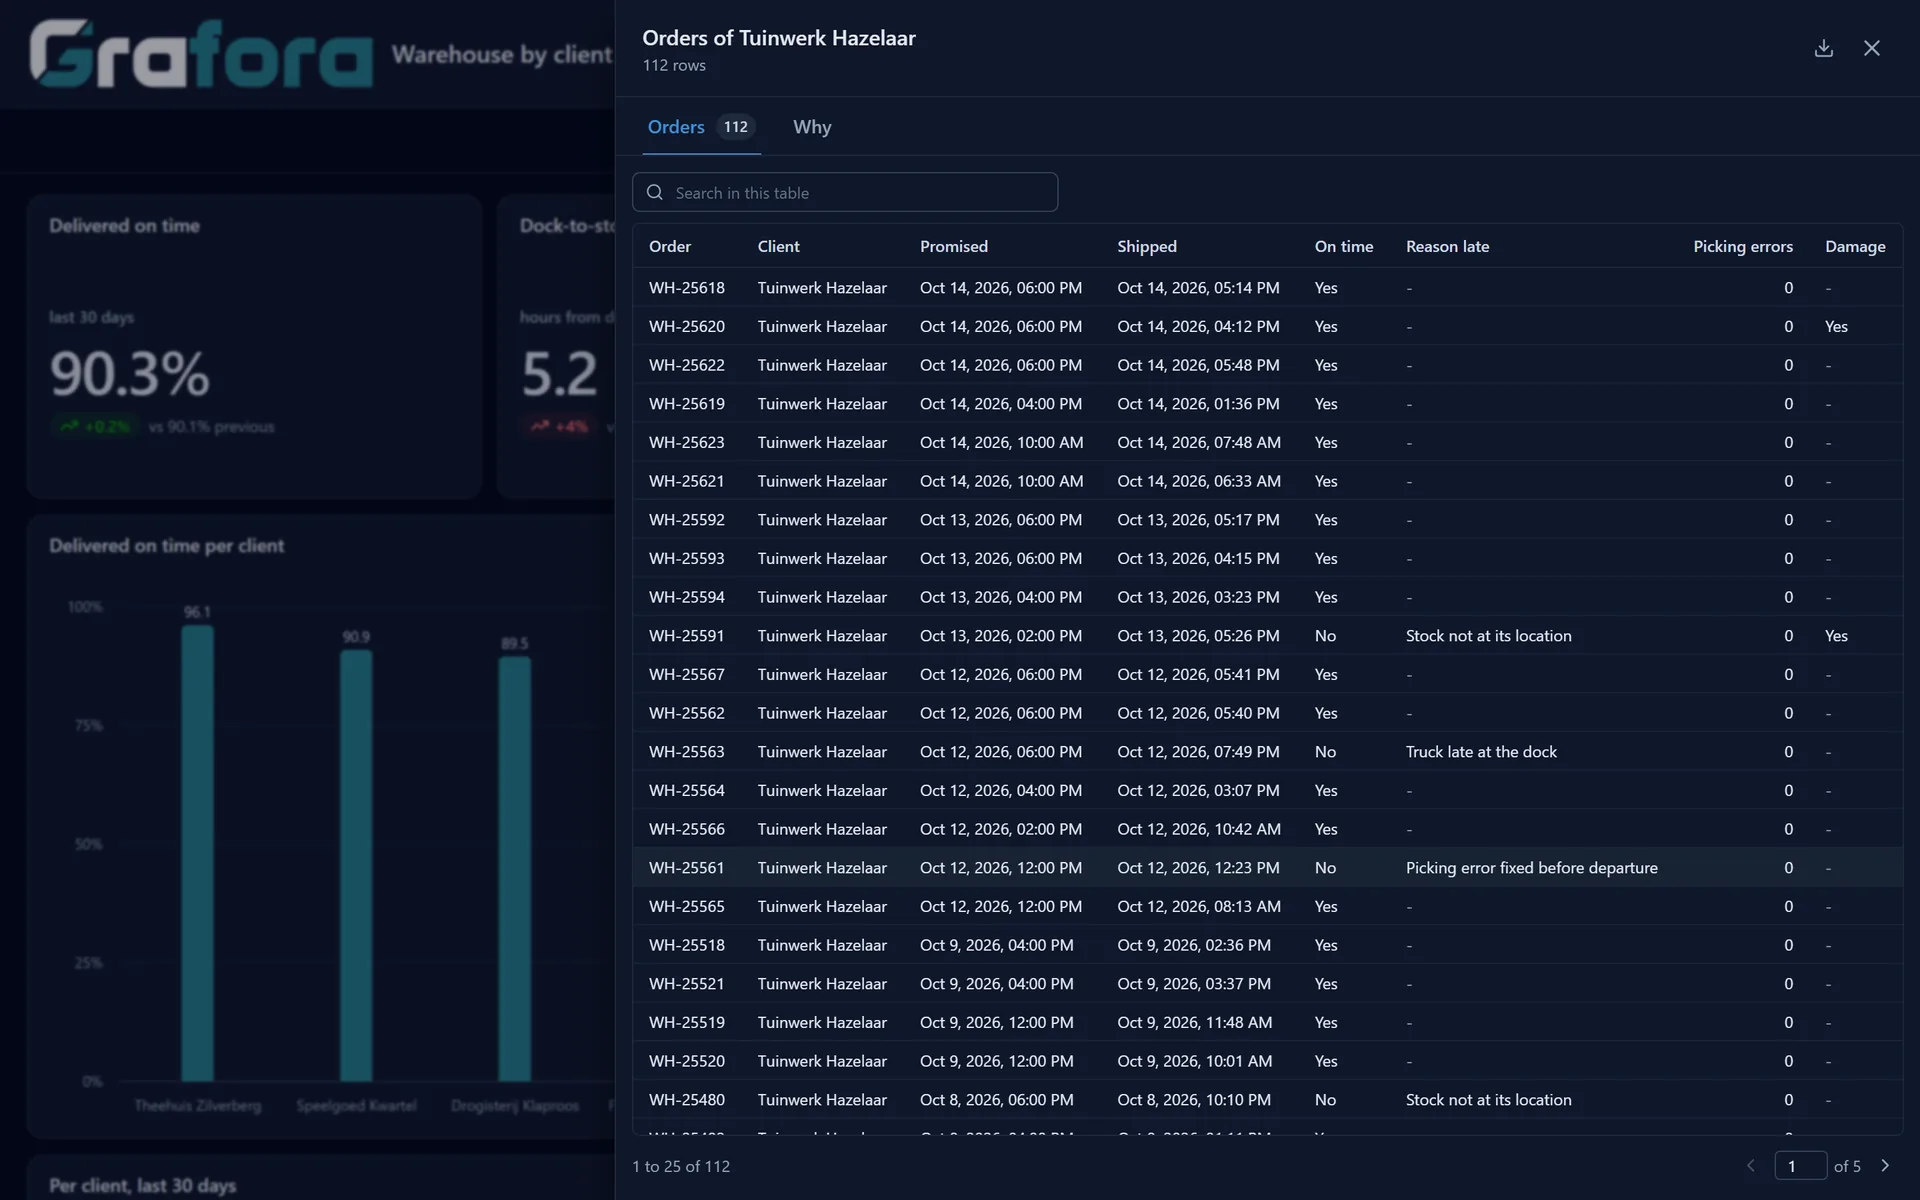Sort by the Client column header
The image size is (1920, 1200).
click(778, 246)
